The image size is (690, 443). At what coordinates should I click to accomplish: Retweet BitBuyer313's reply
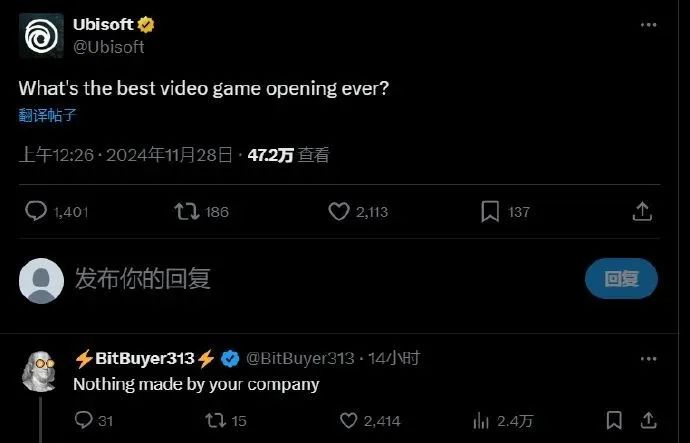tap(216, 421)
